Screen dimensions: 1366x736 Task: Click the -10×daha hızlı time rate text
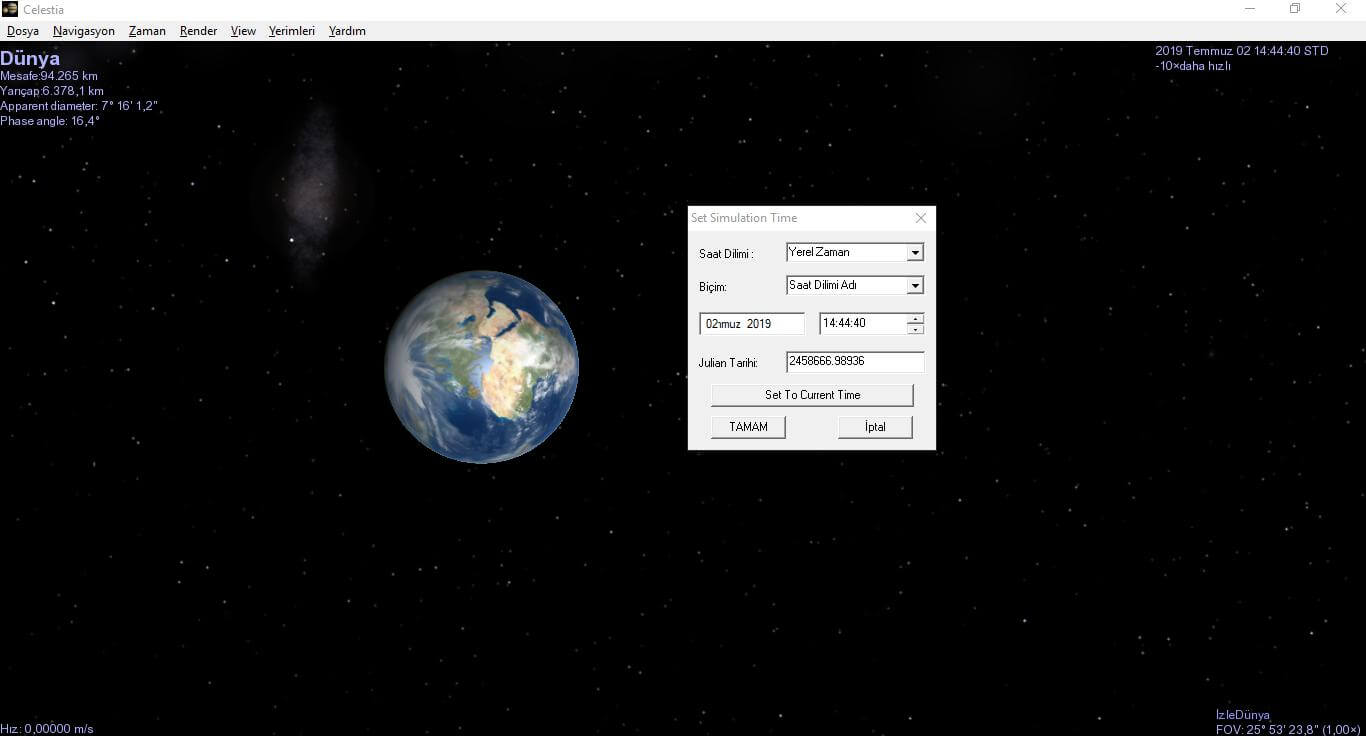click(1193, 66)
